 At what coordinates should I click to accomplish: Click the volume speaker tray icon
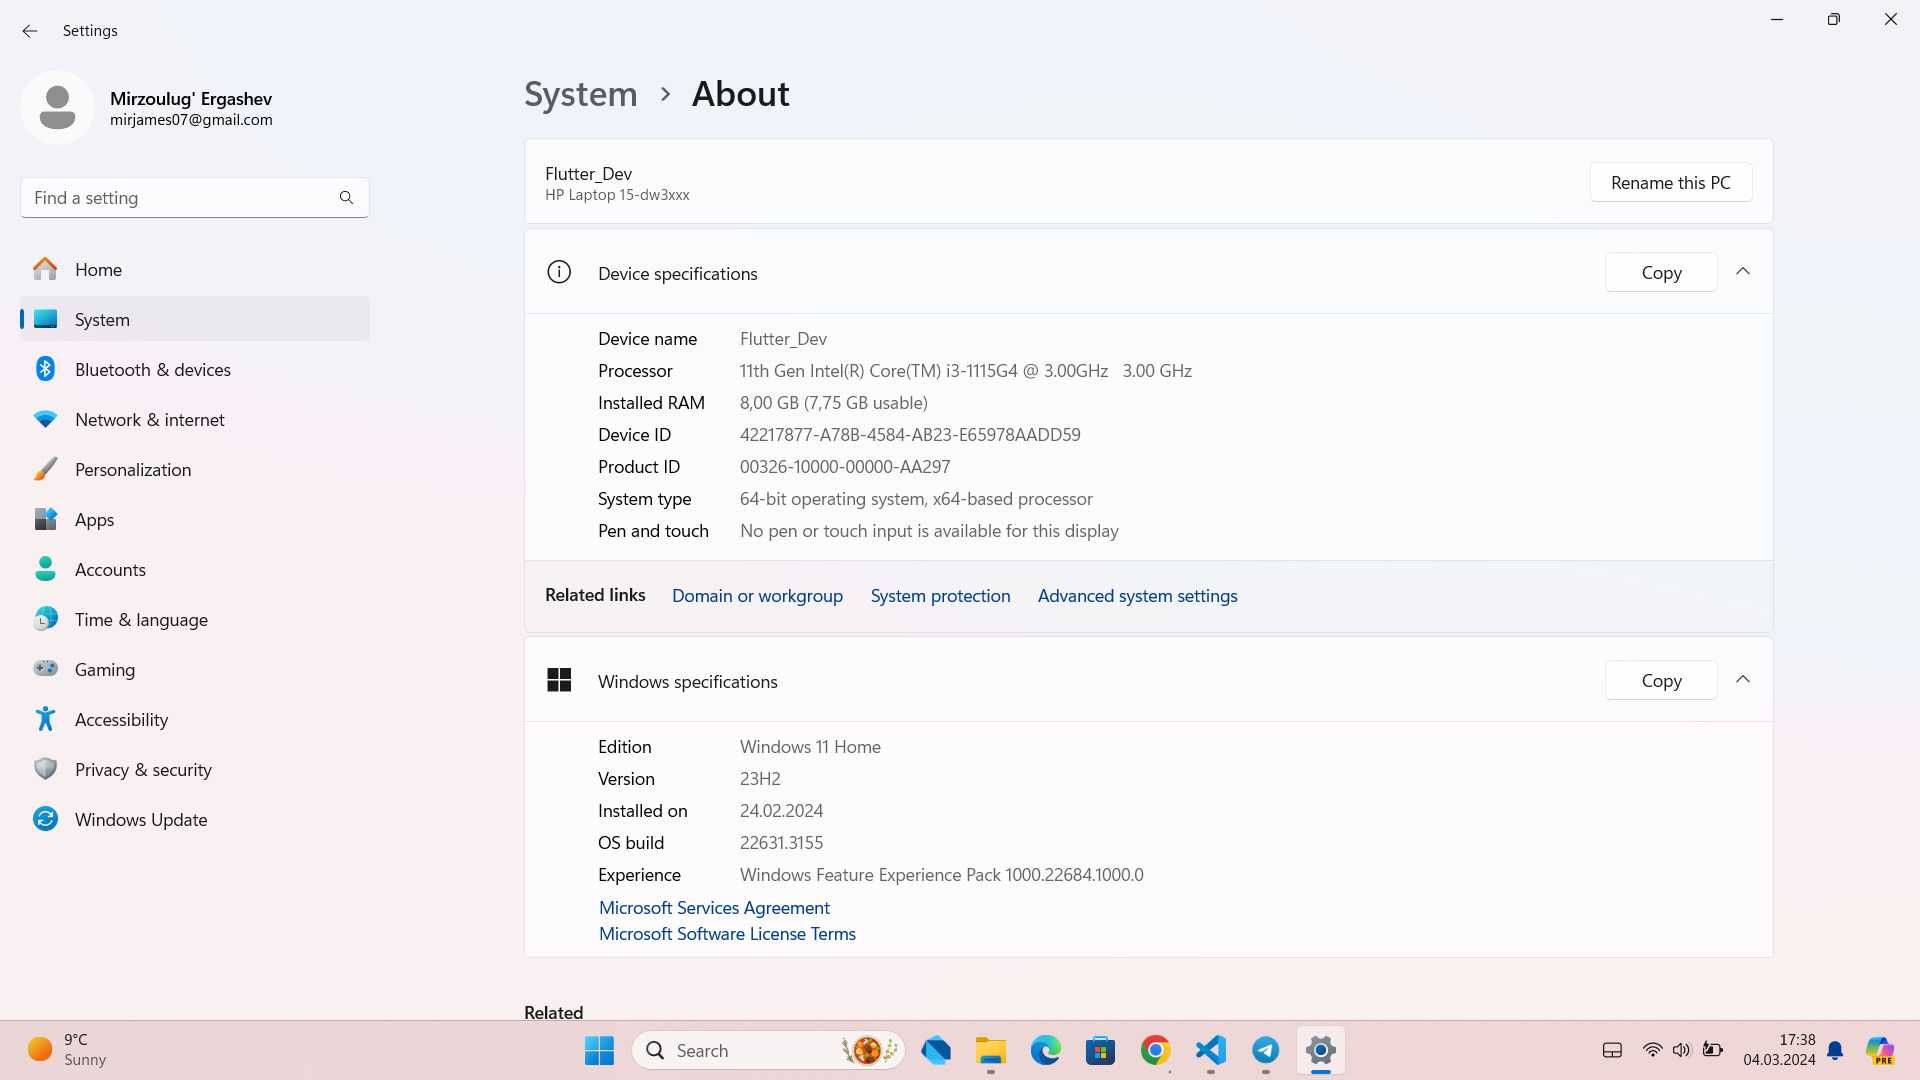tap(1681, 1050)
